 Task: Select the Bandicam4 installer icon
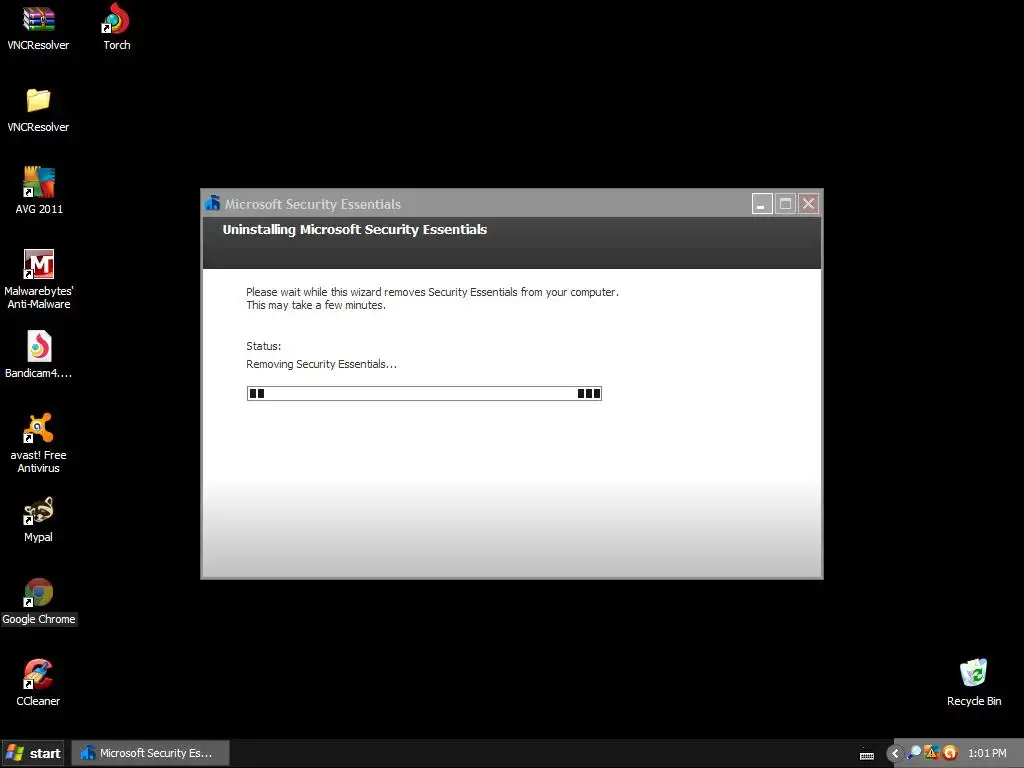click(x=39, y=346)
